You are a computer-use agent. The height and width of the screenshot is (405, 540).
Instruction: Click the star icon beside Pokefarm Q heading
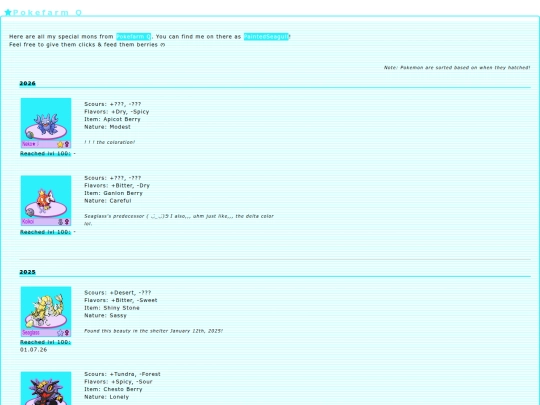8,12
